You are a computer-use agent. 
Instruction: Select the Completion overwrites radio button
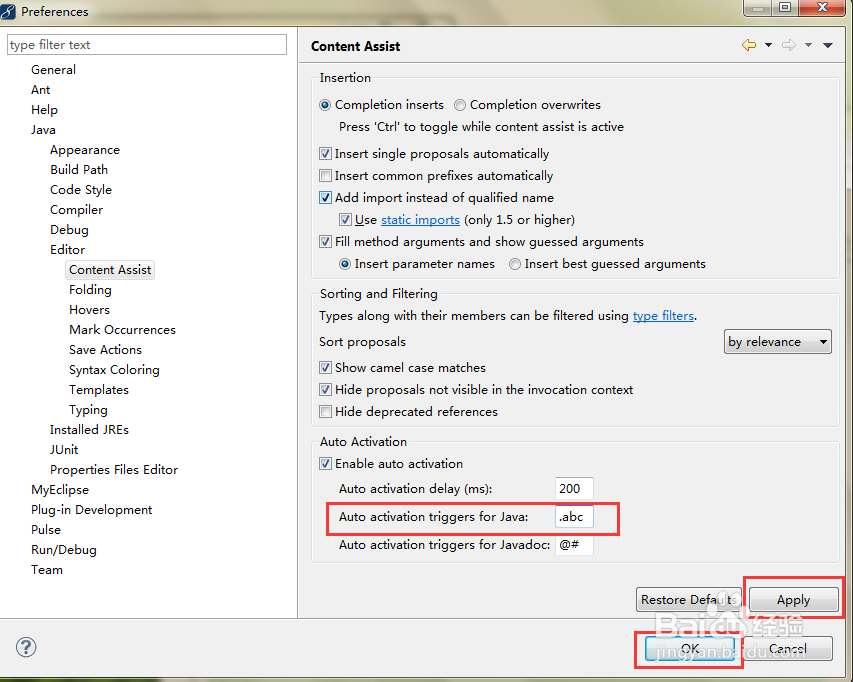click(x=460, y=105)
